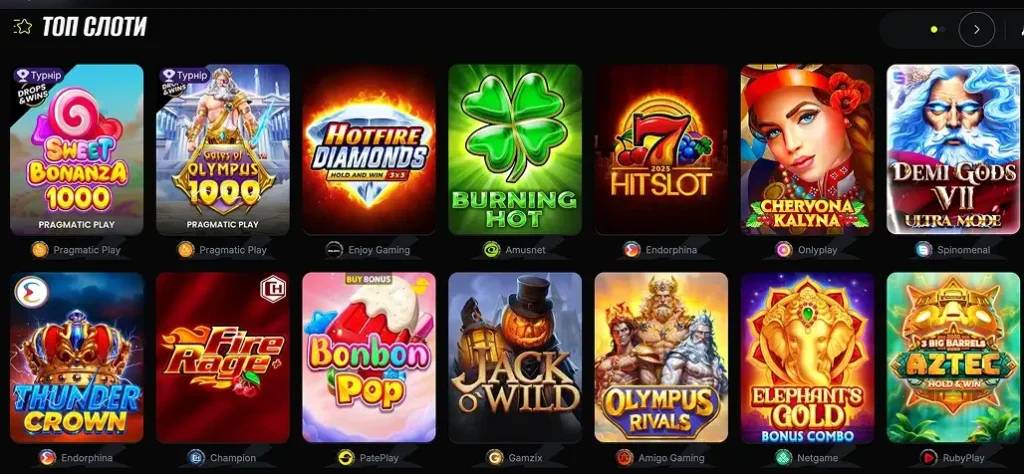Advance the carousel with the right arrow button
The width and height of the screenshot is (1024, 474).
click(x=976, y=29)
